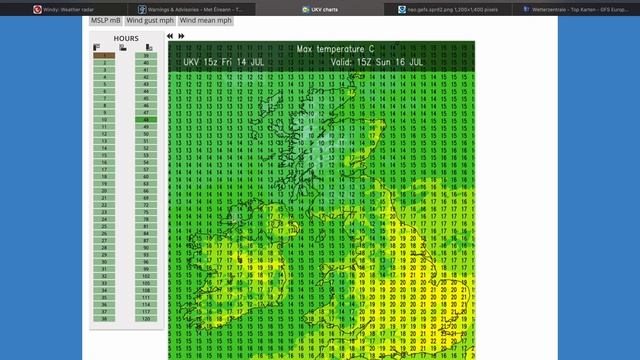Select forecast hour 20
Image resolution: width=640 pixels, height=360 pixels.
(x=104, y=191)
